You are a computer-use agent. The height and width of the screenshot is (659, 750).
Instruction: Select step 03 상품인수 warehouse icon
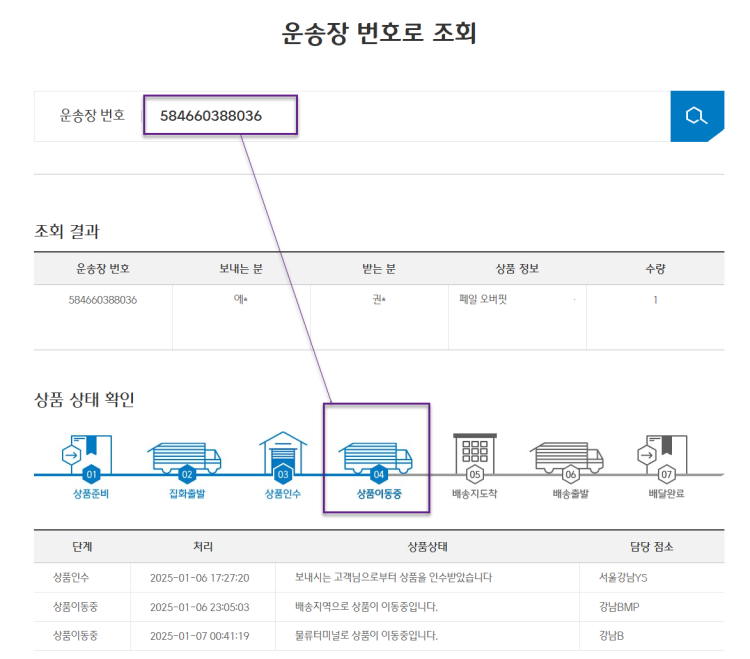pyautogui.click(x=283, y=456)
